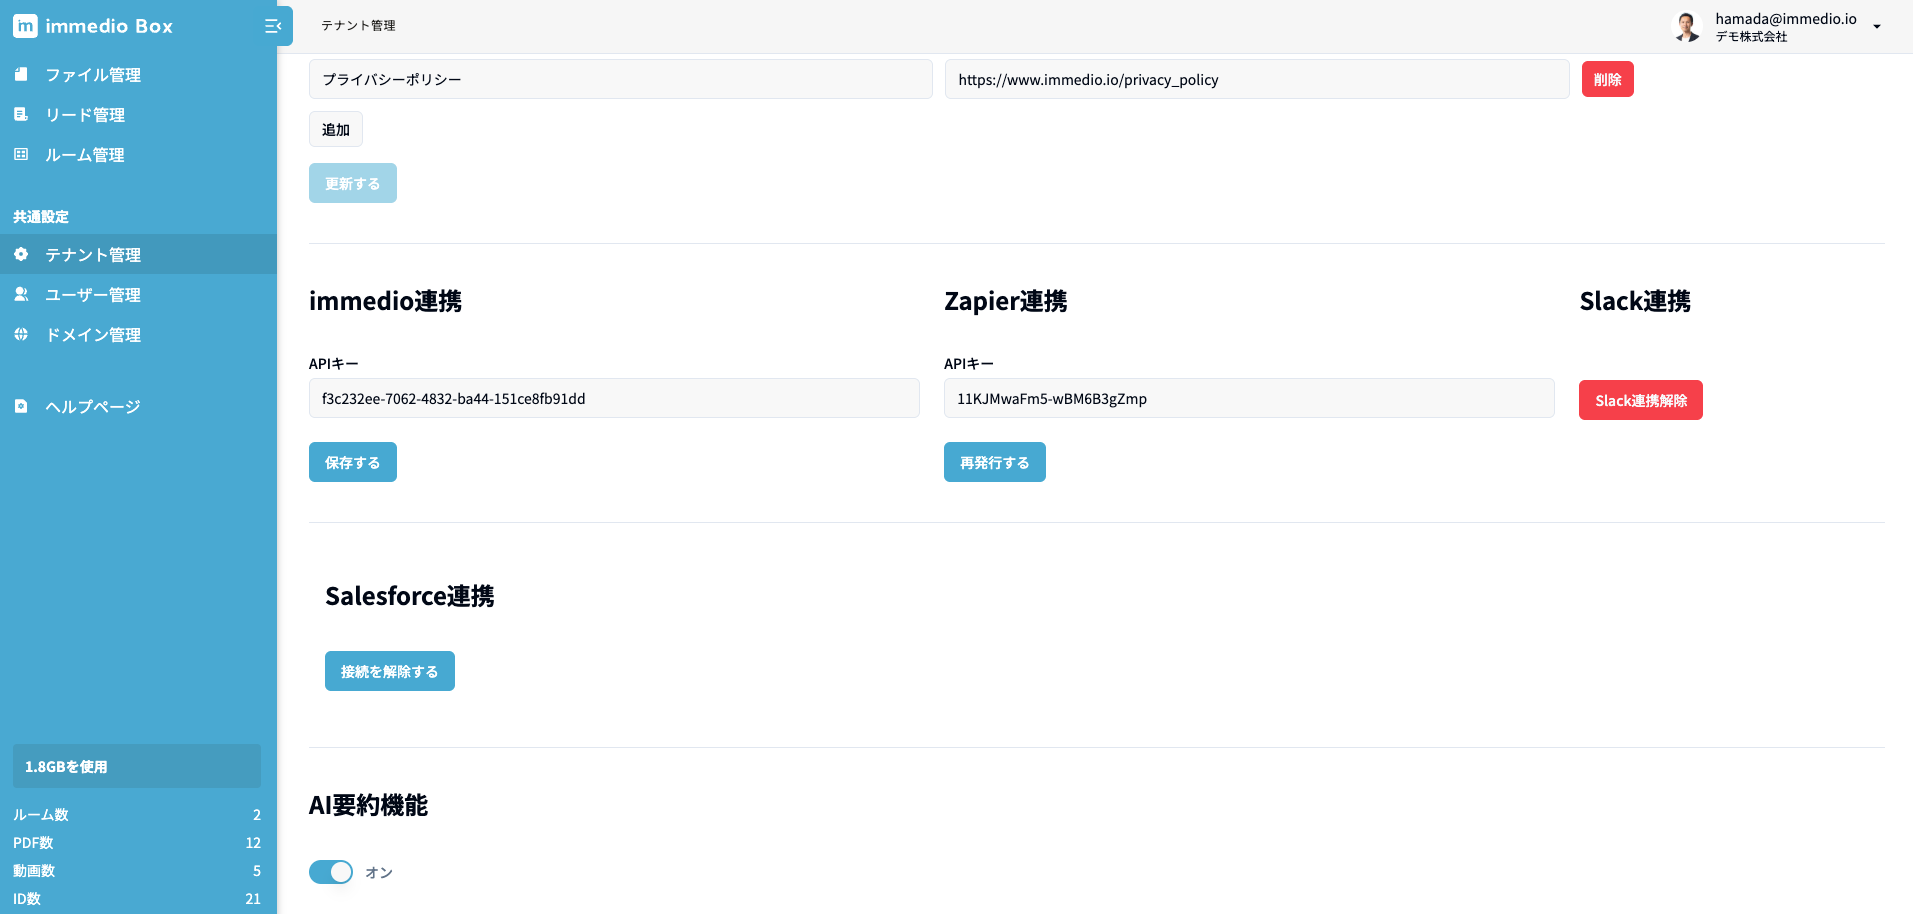The width and height of the screenshot is (1913, 914).
Task: Click the Slack連携解除 button
Action: [x=1640, y=400]
